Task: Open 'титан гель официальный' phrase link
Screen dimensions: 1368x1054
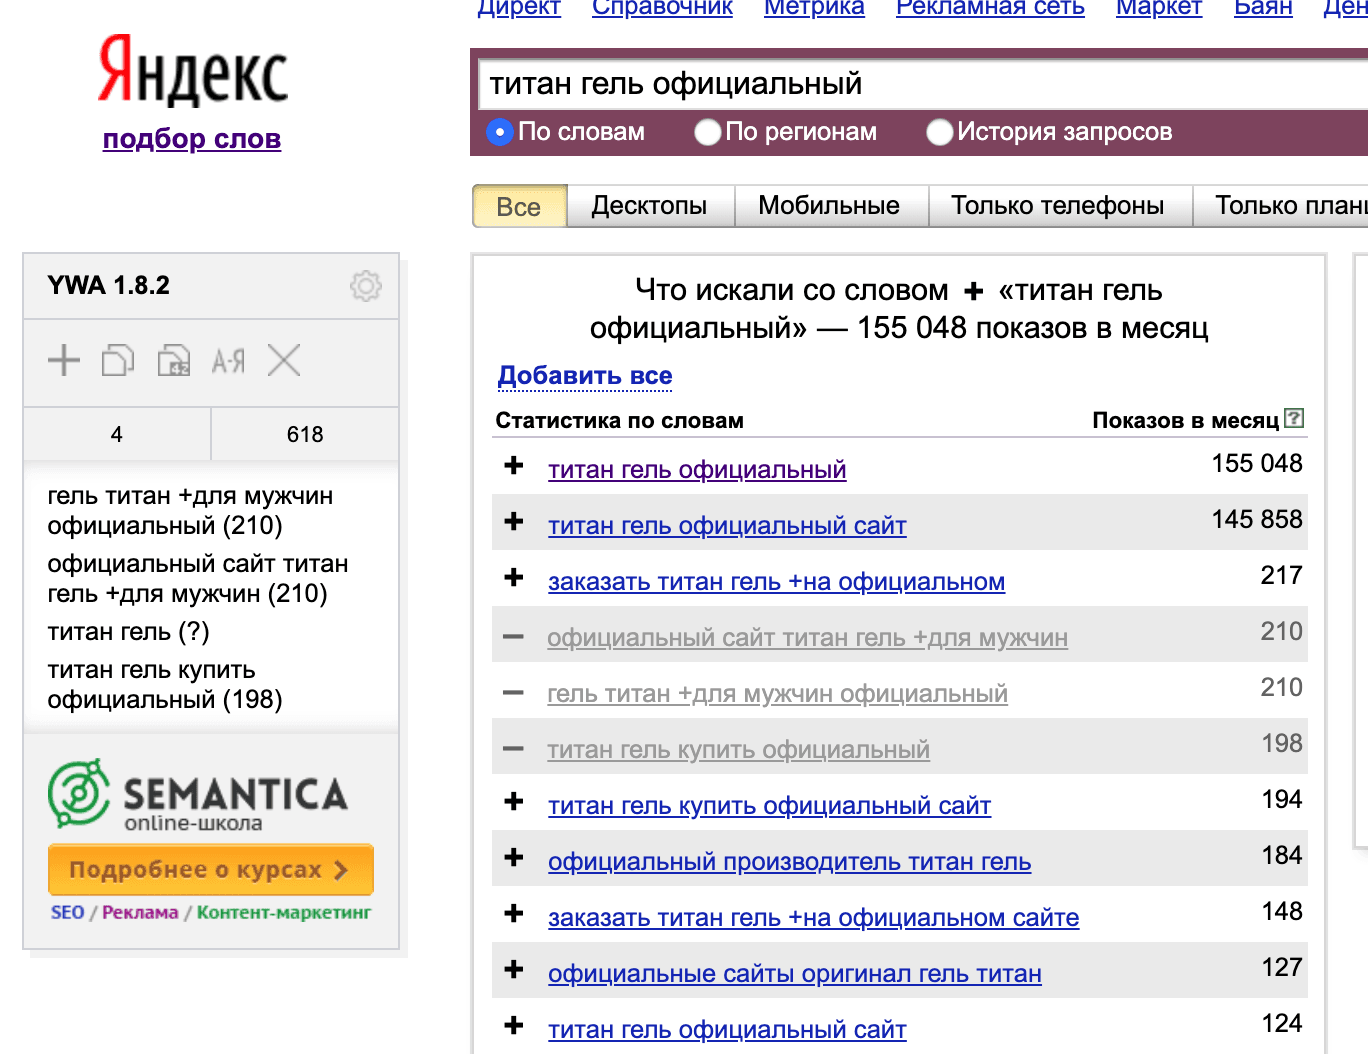Action: pyautogui.click(x=697, y=469)
